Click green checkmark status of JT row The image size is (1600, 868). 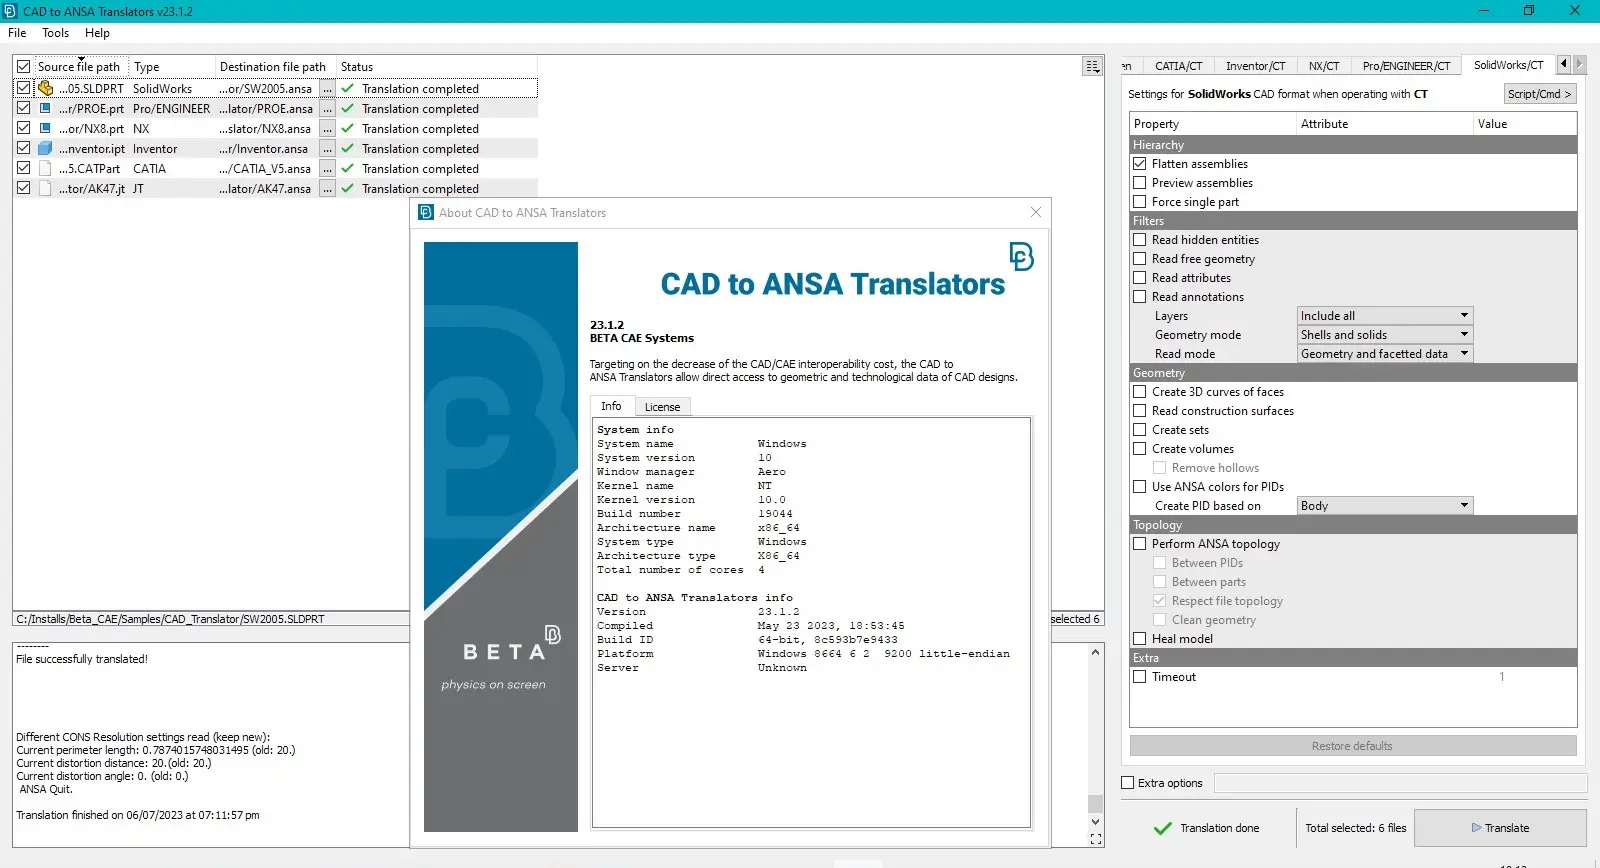348,188
